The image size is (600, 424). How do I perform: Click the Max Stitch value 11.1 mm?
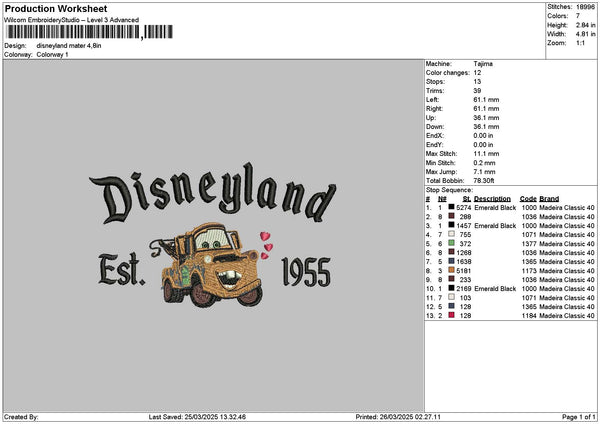click(486, 154)
